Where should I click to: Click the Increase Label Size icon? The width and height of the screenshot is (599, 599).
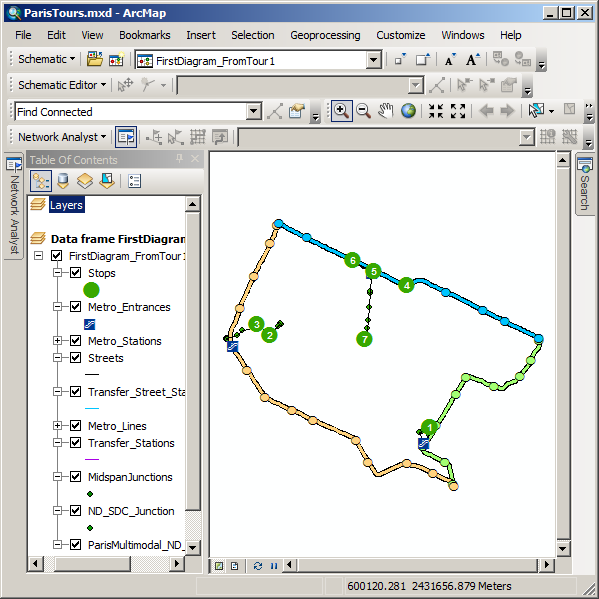point(472,60)
